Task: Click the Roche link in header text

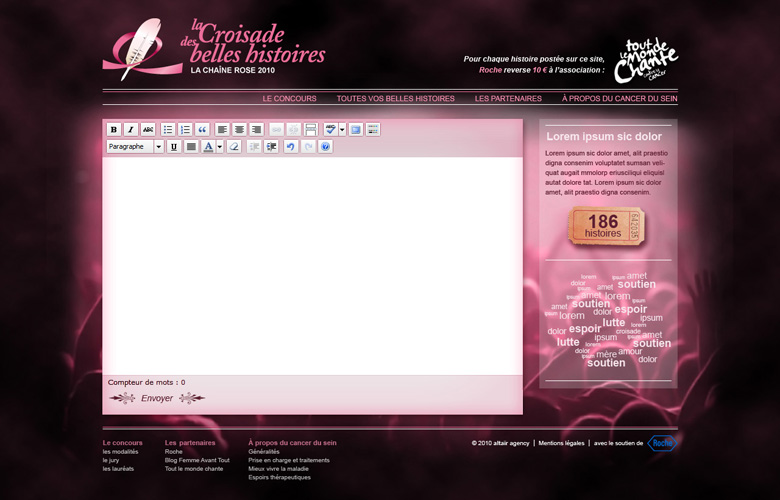Action: coord(490,70)
